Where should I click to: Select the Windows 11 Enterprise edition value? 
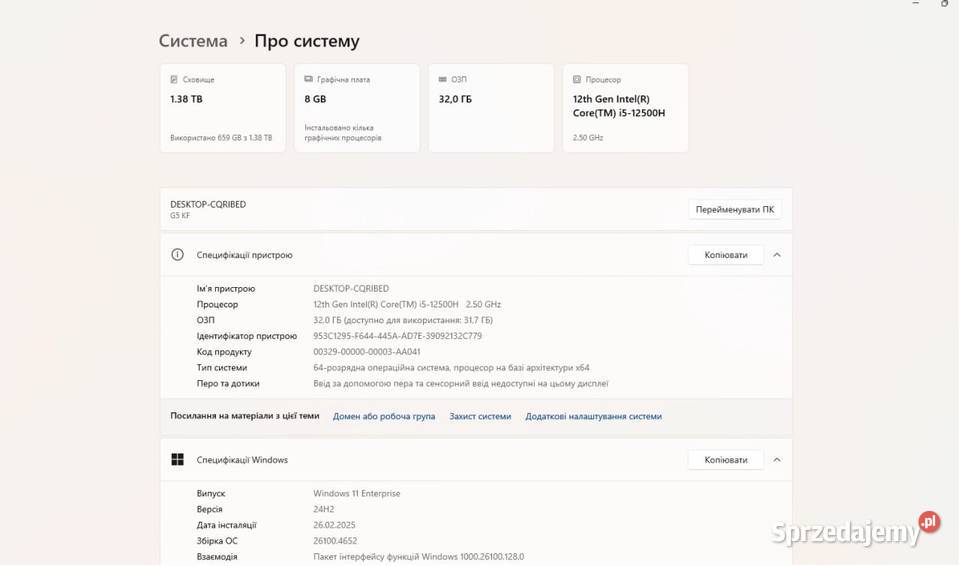click(356, 494)
